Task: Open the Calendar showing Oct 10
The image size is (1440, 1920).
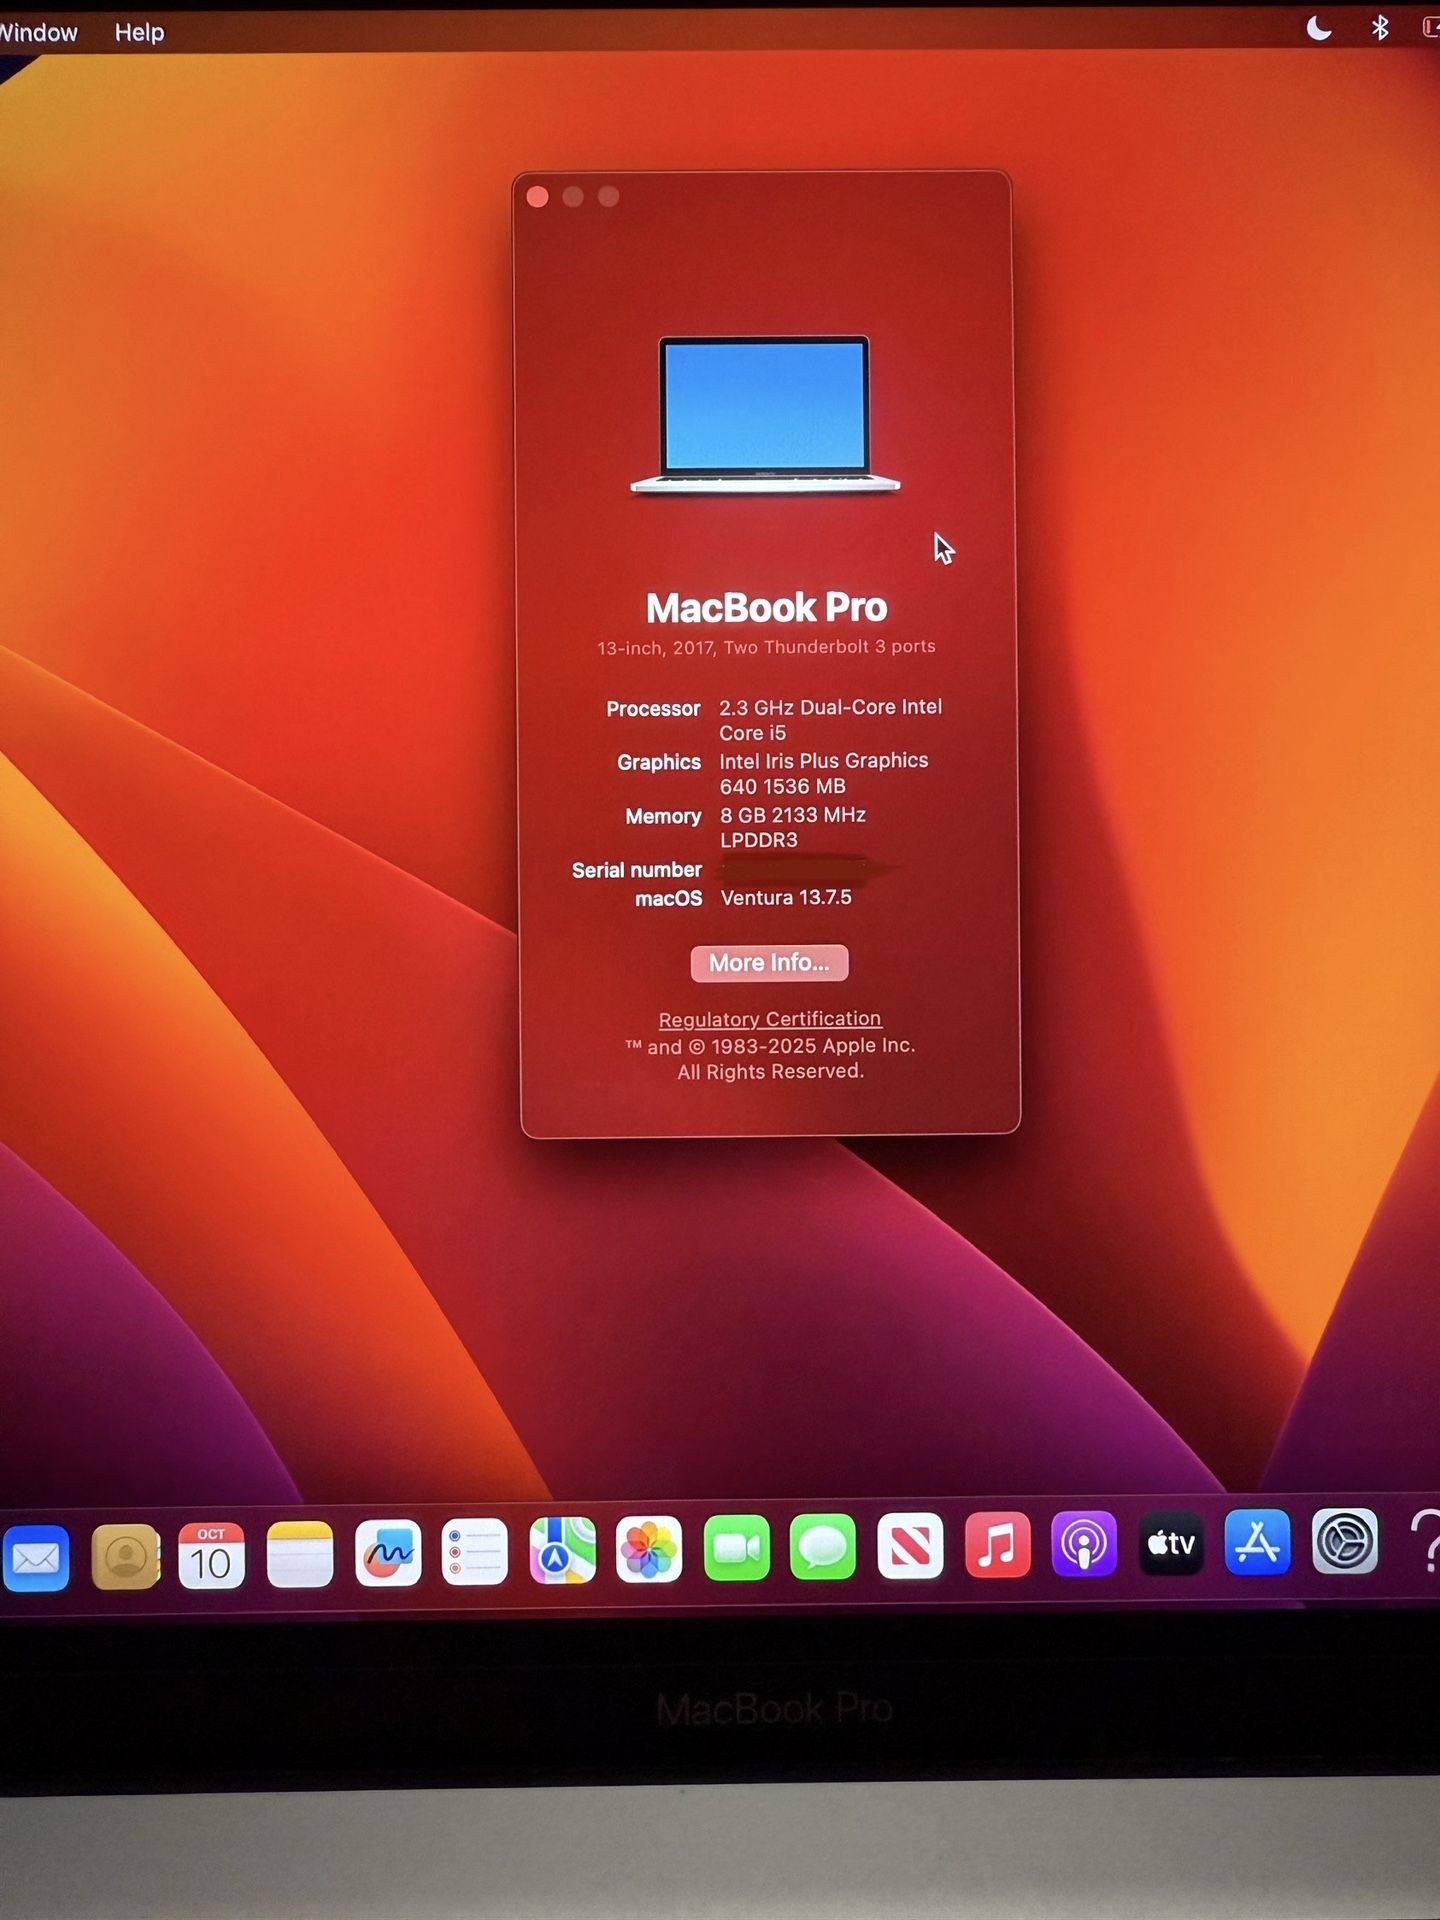Action: (212, 1555)
